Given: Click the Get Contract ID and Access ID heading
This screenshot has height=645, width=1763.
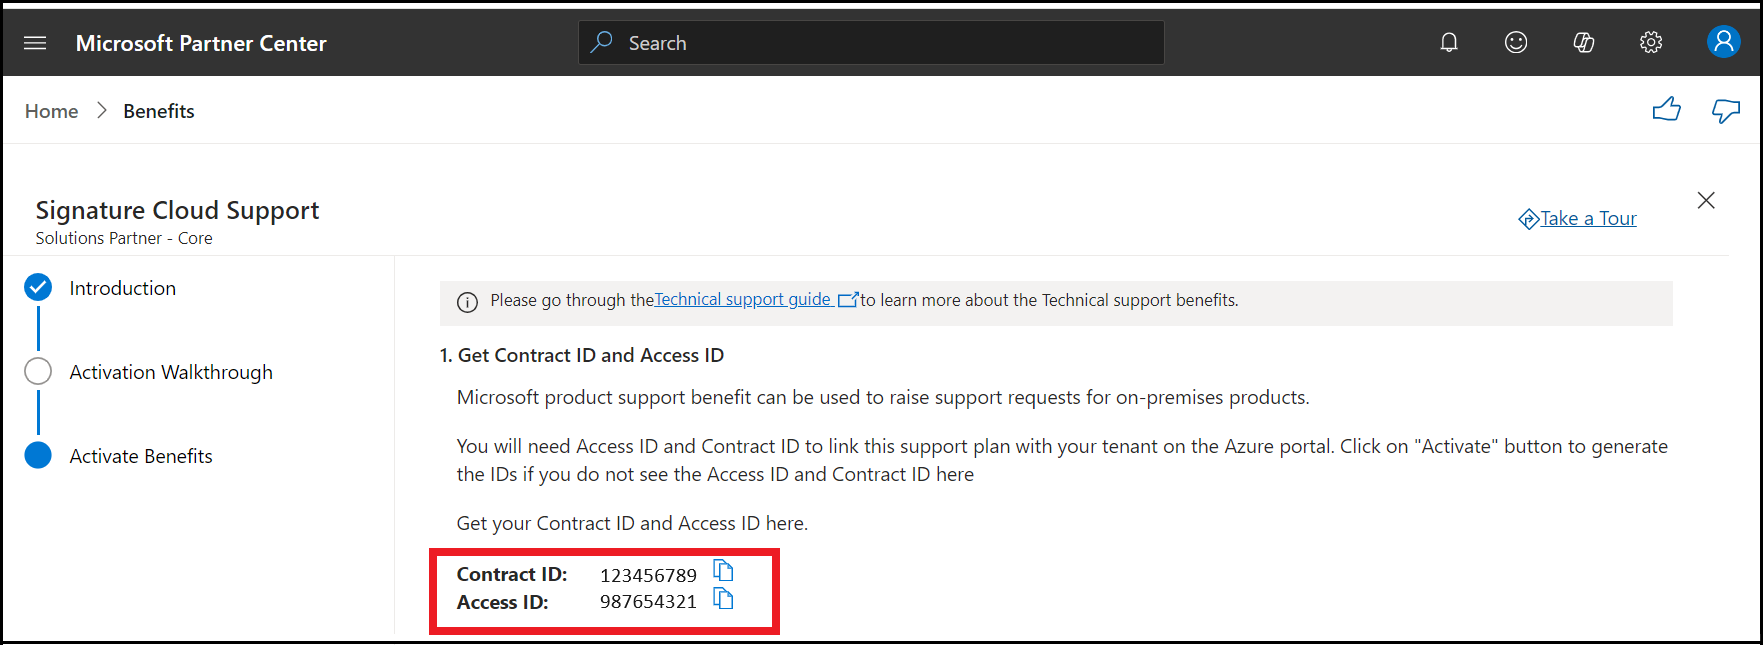Looking at the screenshot, I should pyautogui.click(x=582, y=355).
